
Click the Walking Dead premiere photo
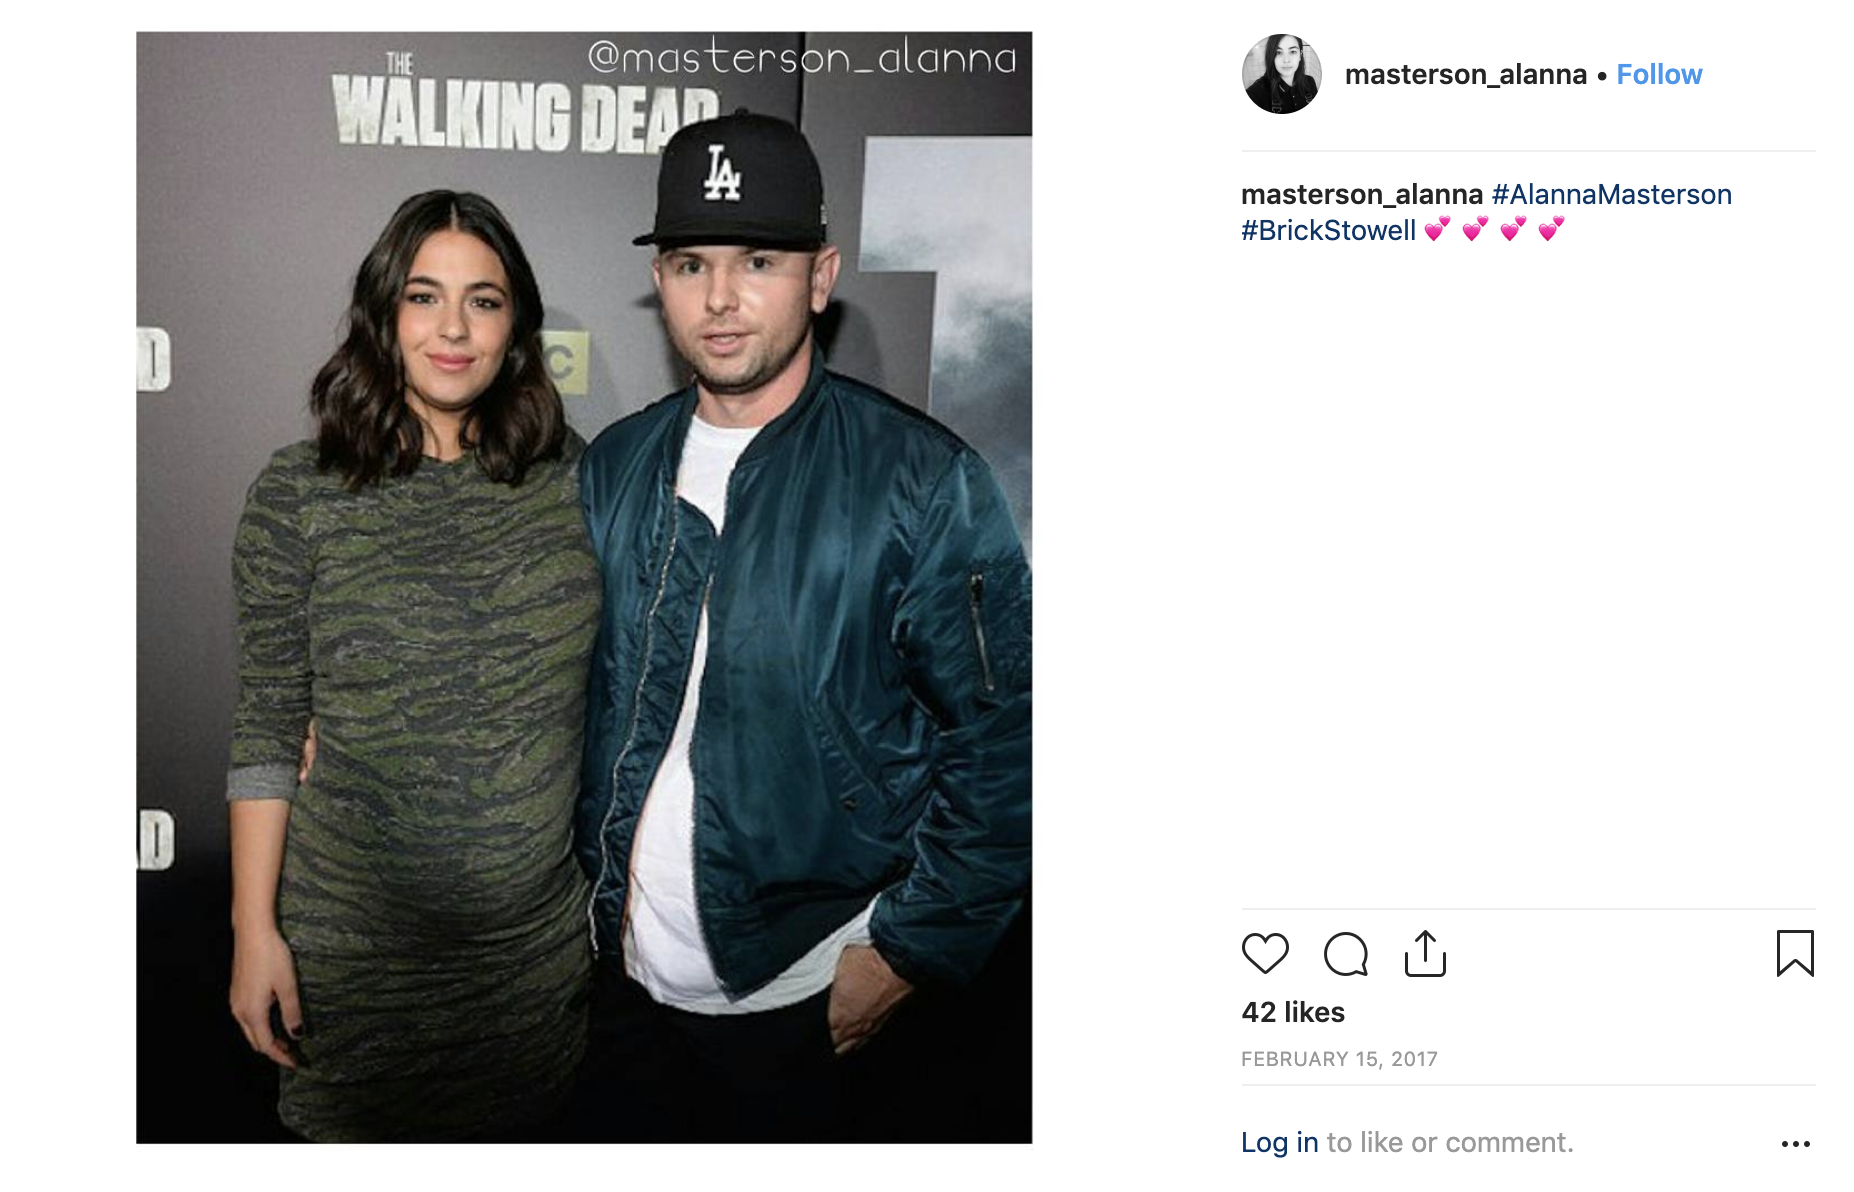pyautogui.click(x=584, y=588)
